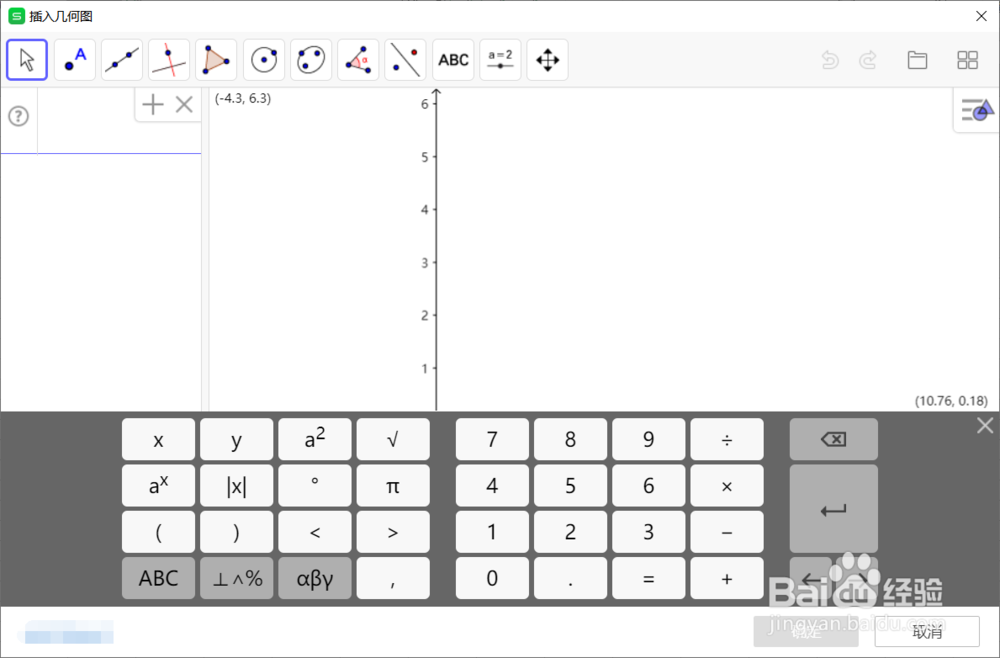This screenshot has height=658, width=1000.
Task: Select the Polygon tool
Action: point(216,60)
